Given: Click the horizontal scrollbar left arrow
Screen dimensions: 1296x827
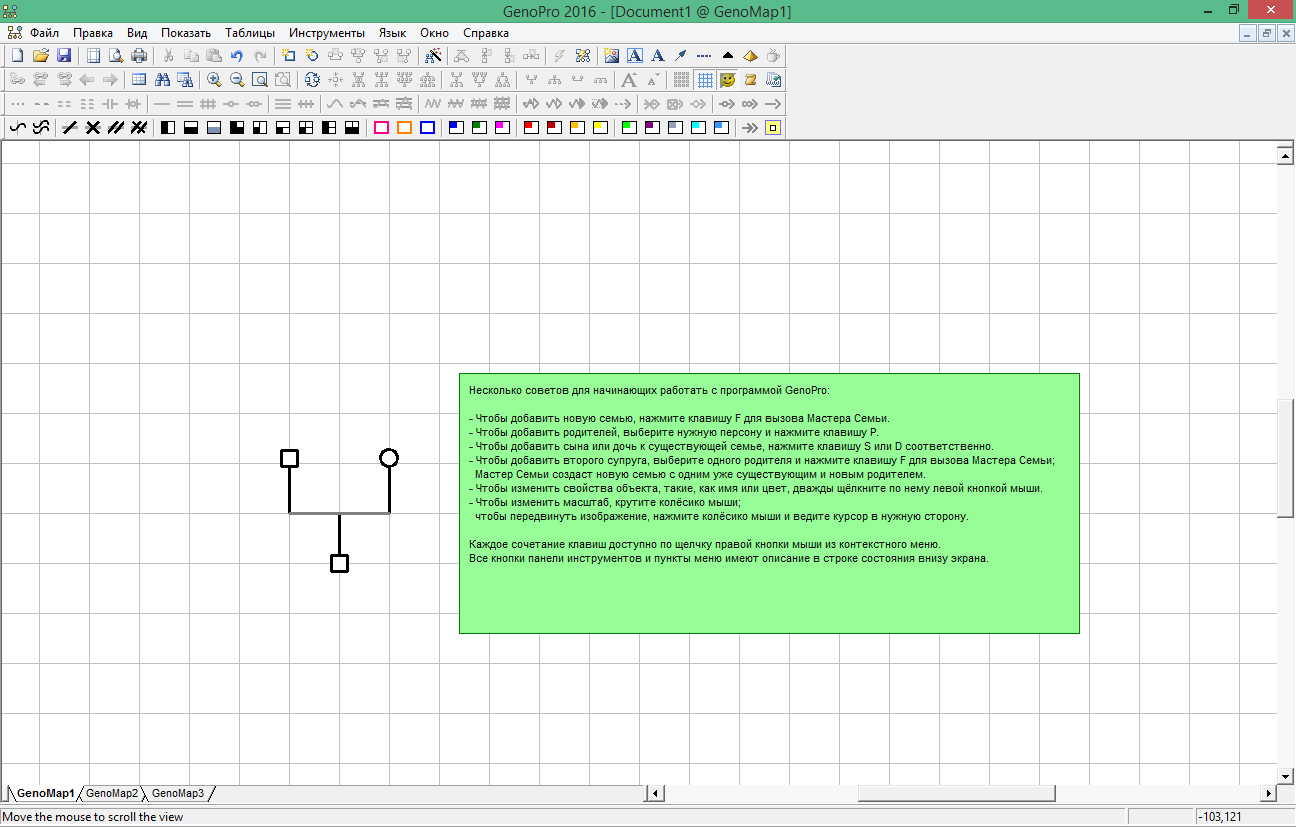Looking at the screenshot, I should tap(656, 793).
